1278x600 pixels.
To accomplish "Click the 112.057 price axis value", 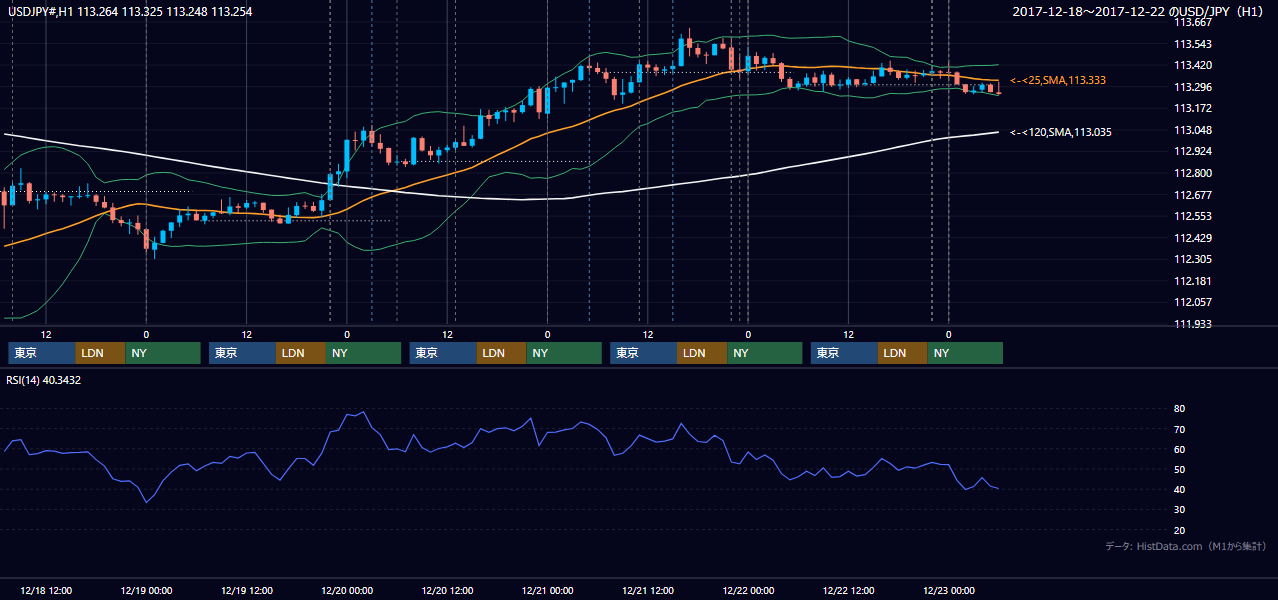I will (1192, 302).
